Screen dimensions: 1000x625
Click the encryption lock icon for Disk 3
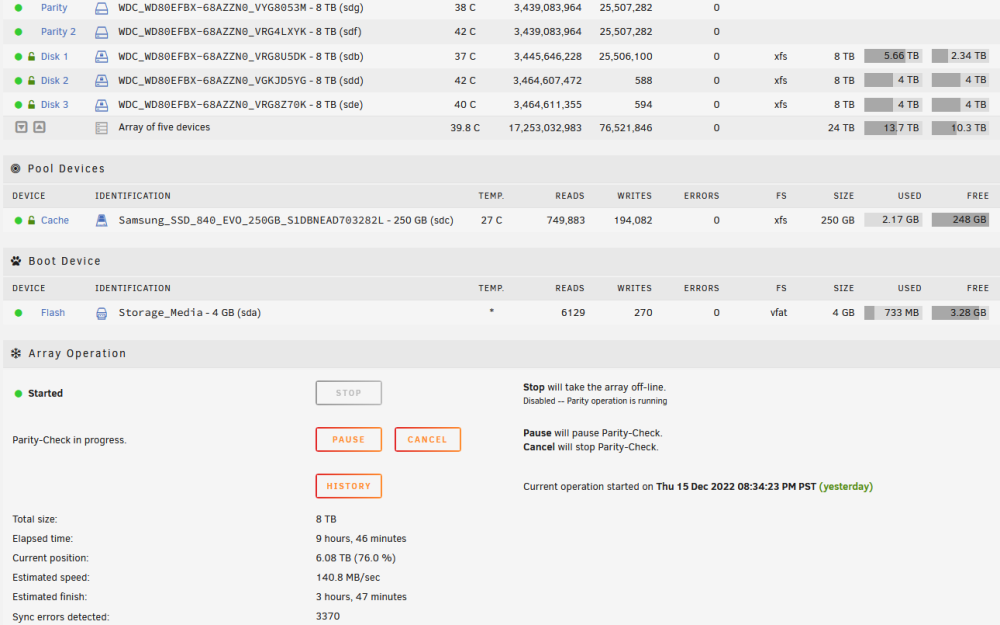click(x=31, y=105)
